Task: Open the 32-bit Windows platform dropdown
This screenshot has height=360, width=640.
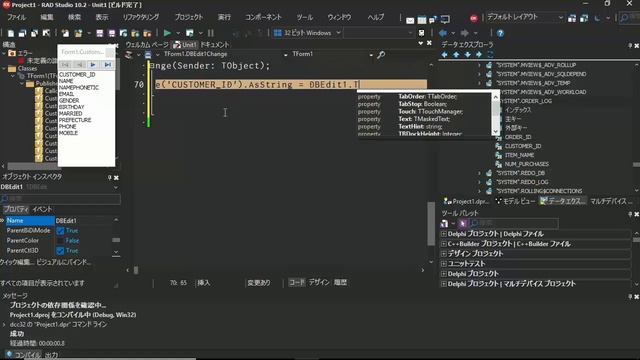Action: pyautogui.click(x=338, y=33)
